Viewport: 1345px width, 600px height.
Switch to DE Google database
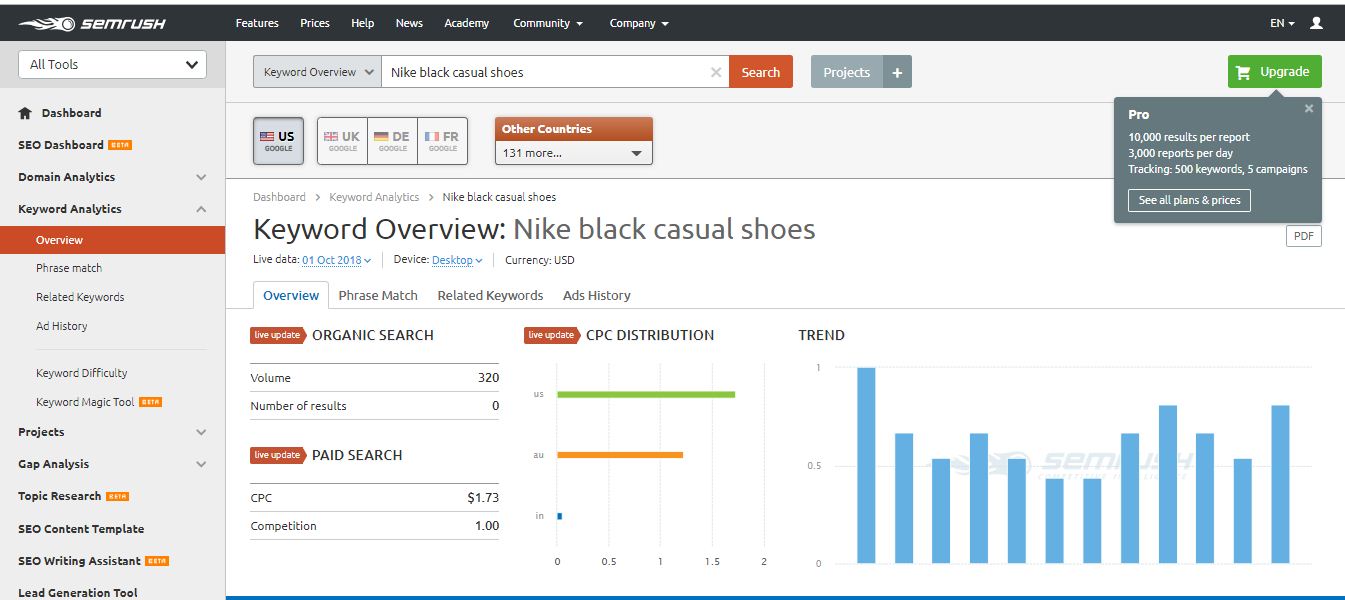pyautogui.click(x=392, y=141)
